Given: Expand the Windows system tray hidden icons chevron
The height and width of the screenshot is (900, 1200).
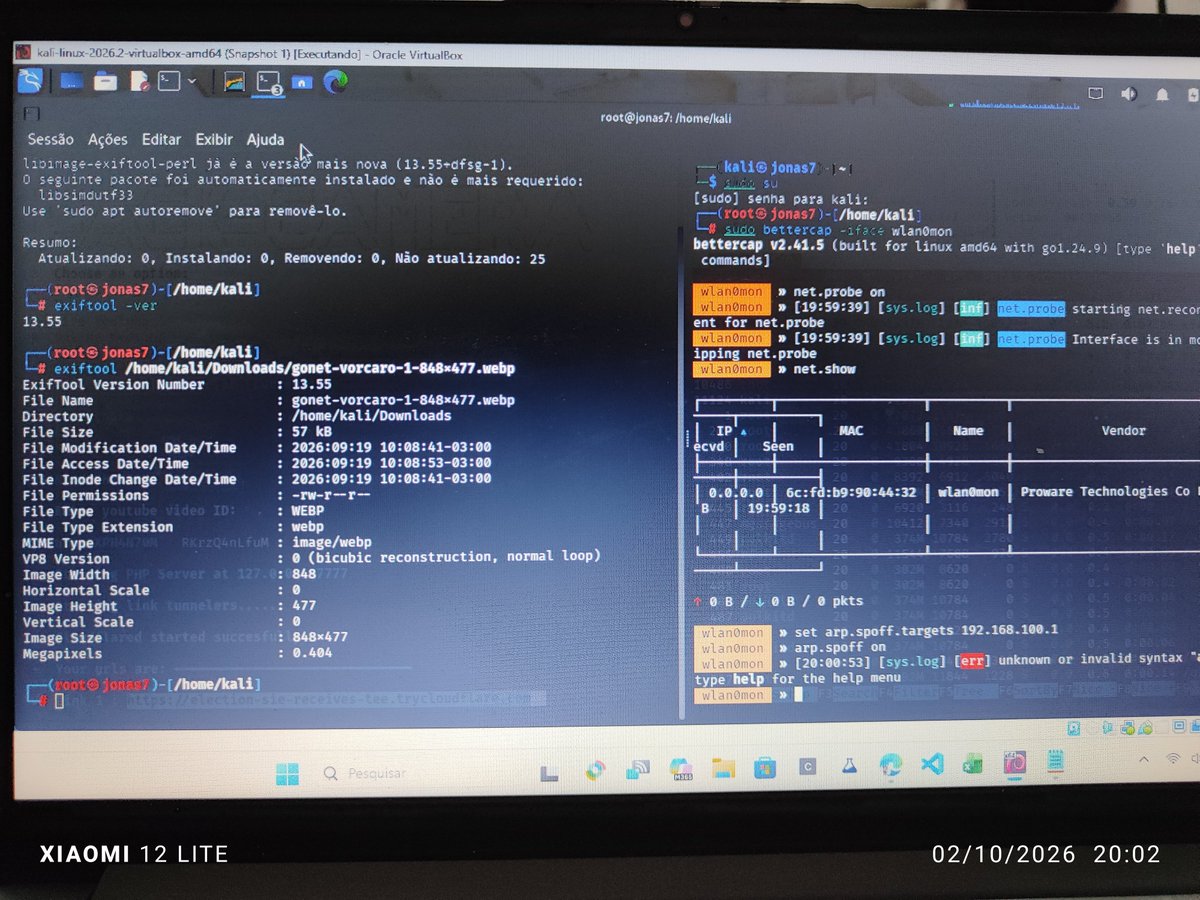Looking at the screenshot, I should click(1143, 761).
